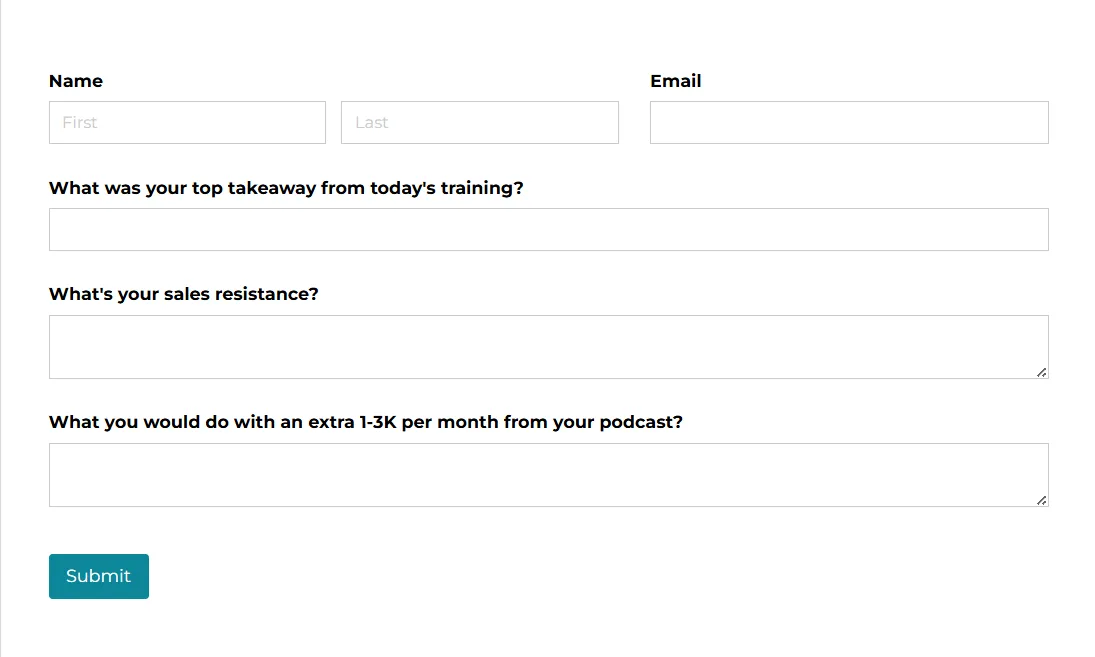Screen dimensions: 1095x657
Task: Click the bold Name label
Action: point(76,81)
